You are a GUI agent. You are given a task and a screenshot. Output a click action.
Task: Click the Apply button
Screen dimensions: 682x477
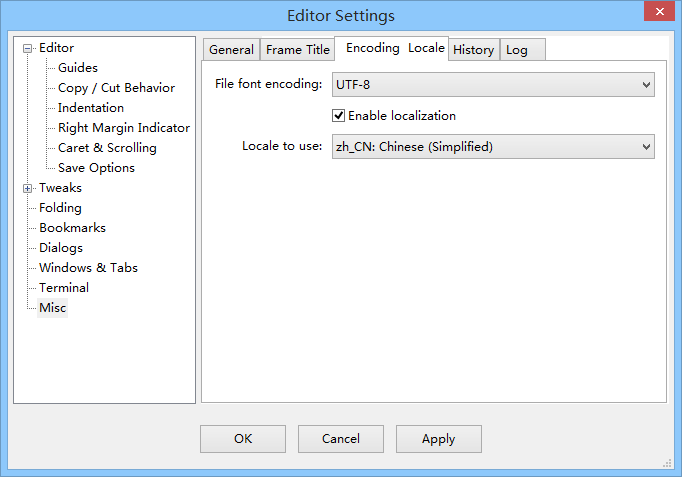click(x=438, y=439)
